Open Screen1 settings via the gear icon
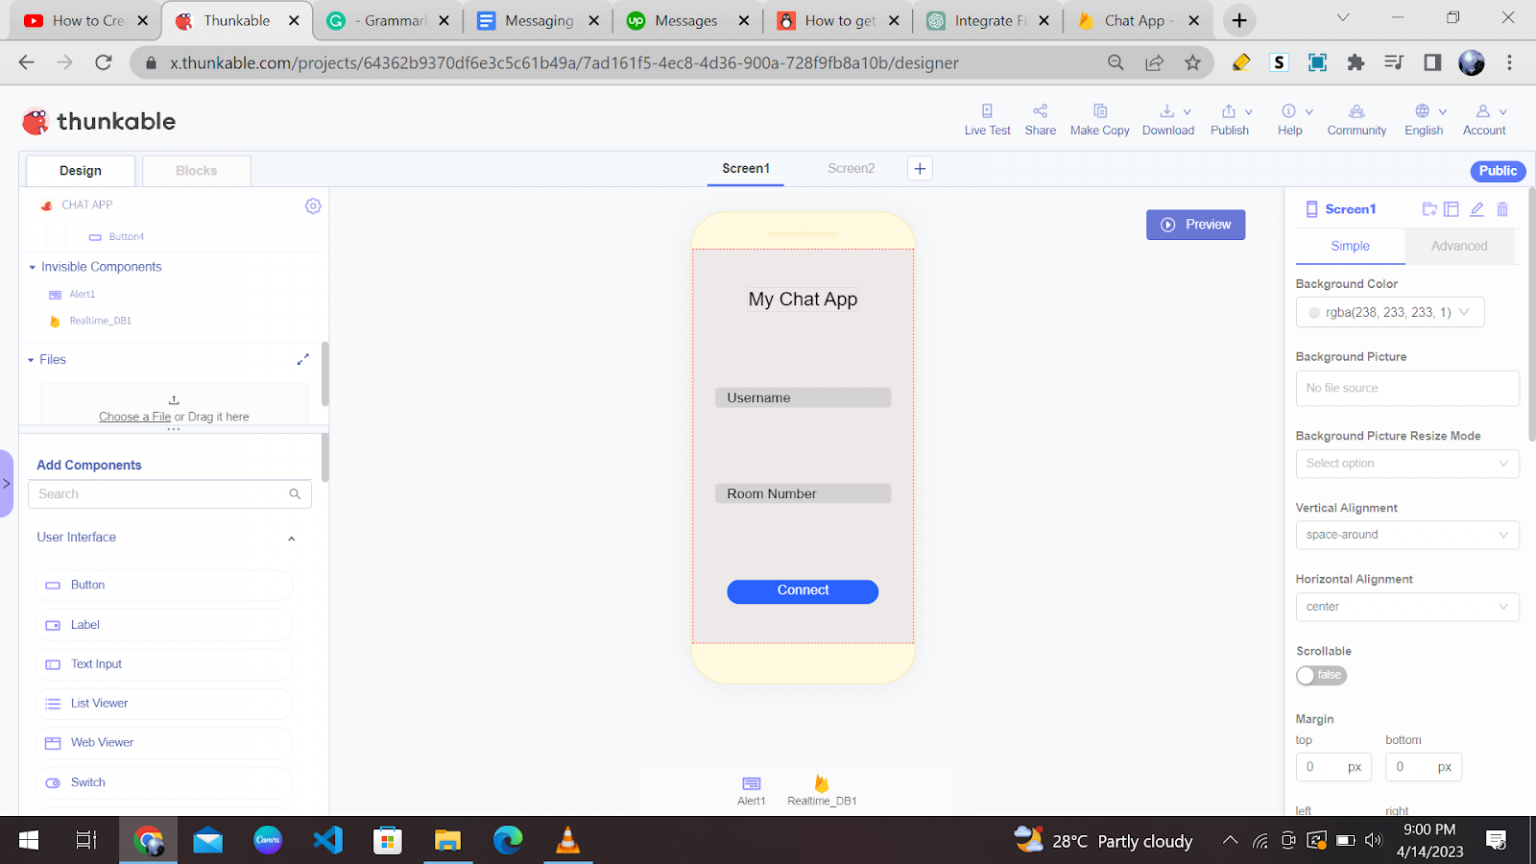 [313, 205]
